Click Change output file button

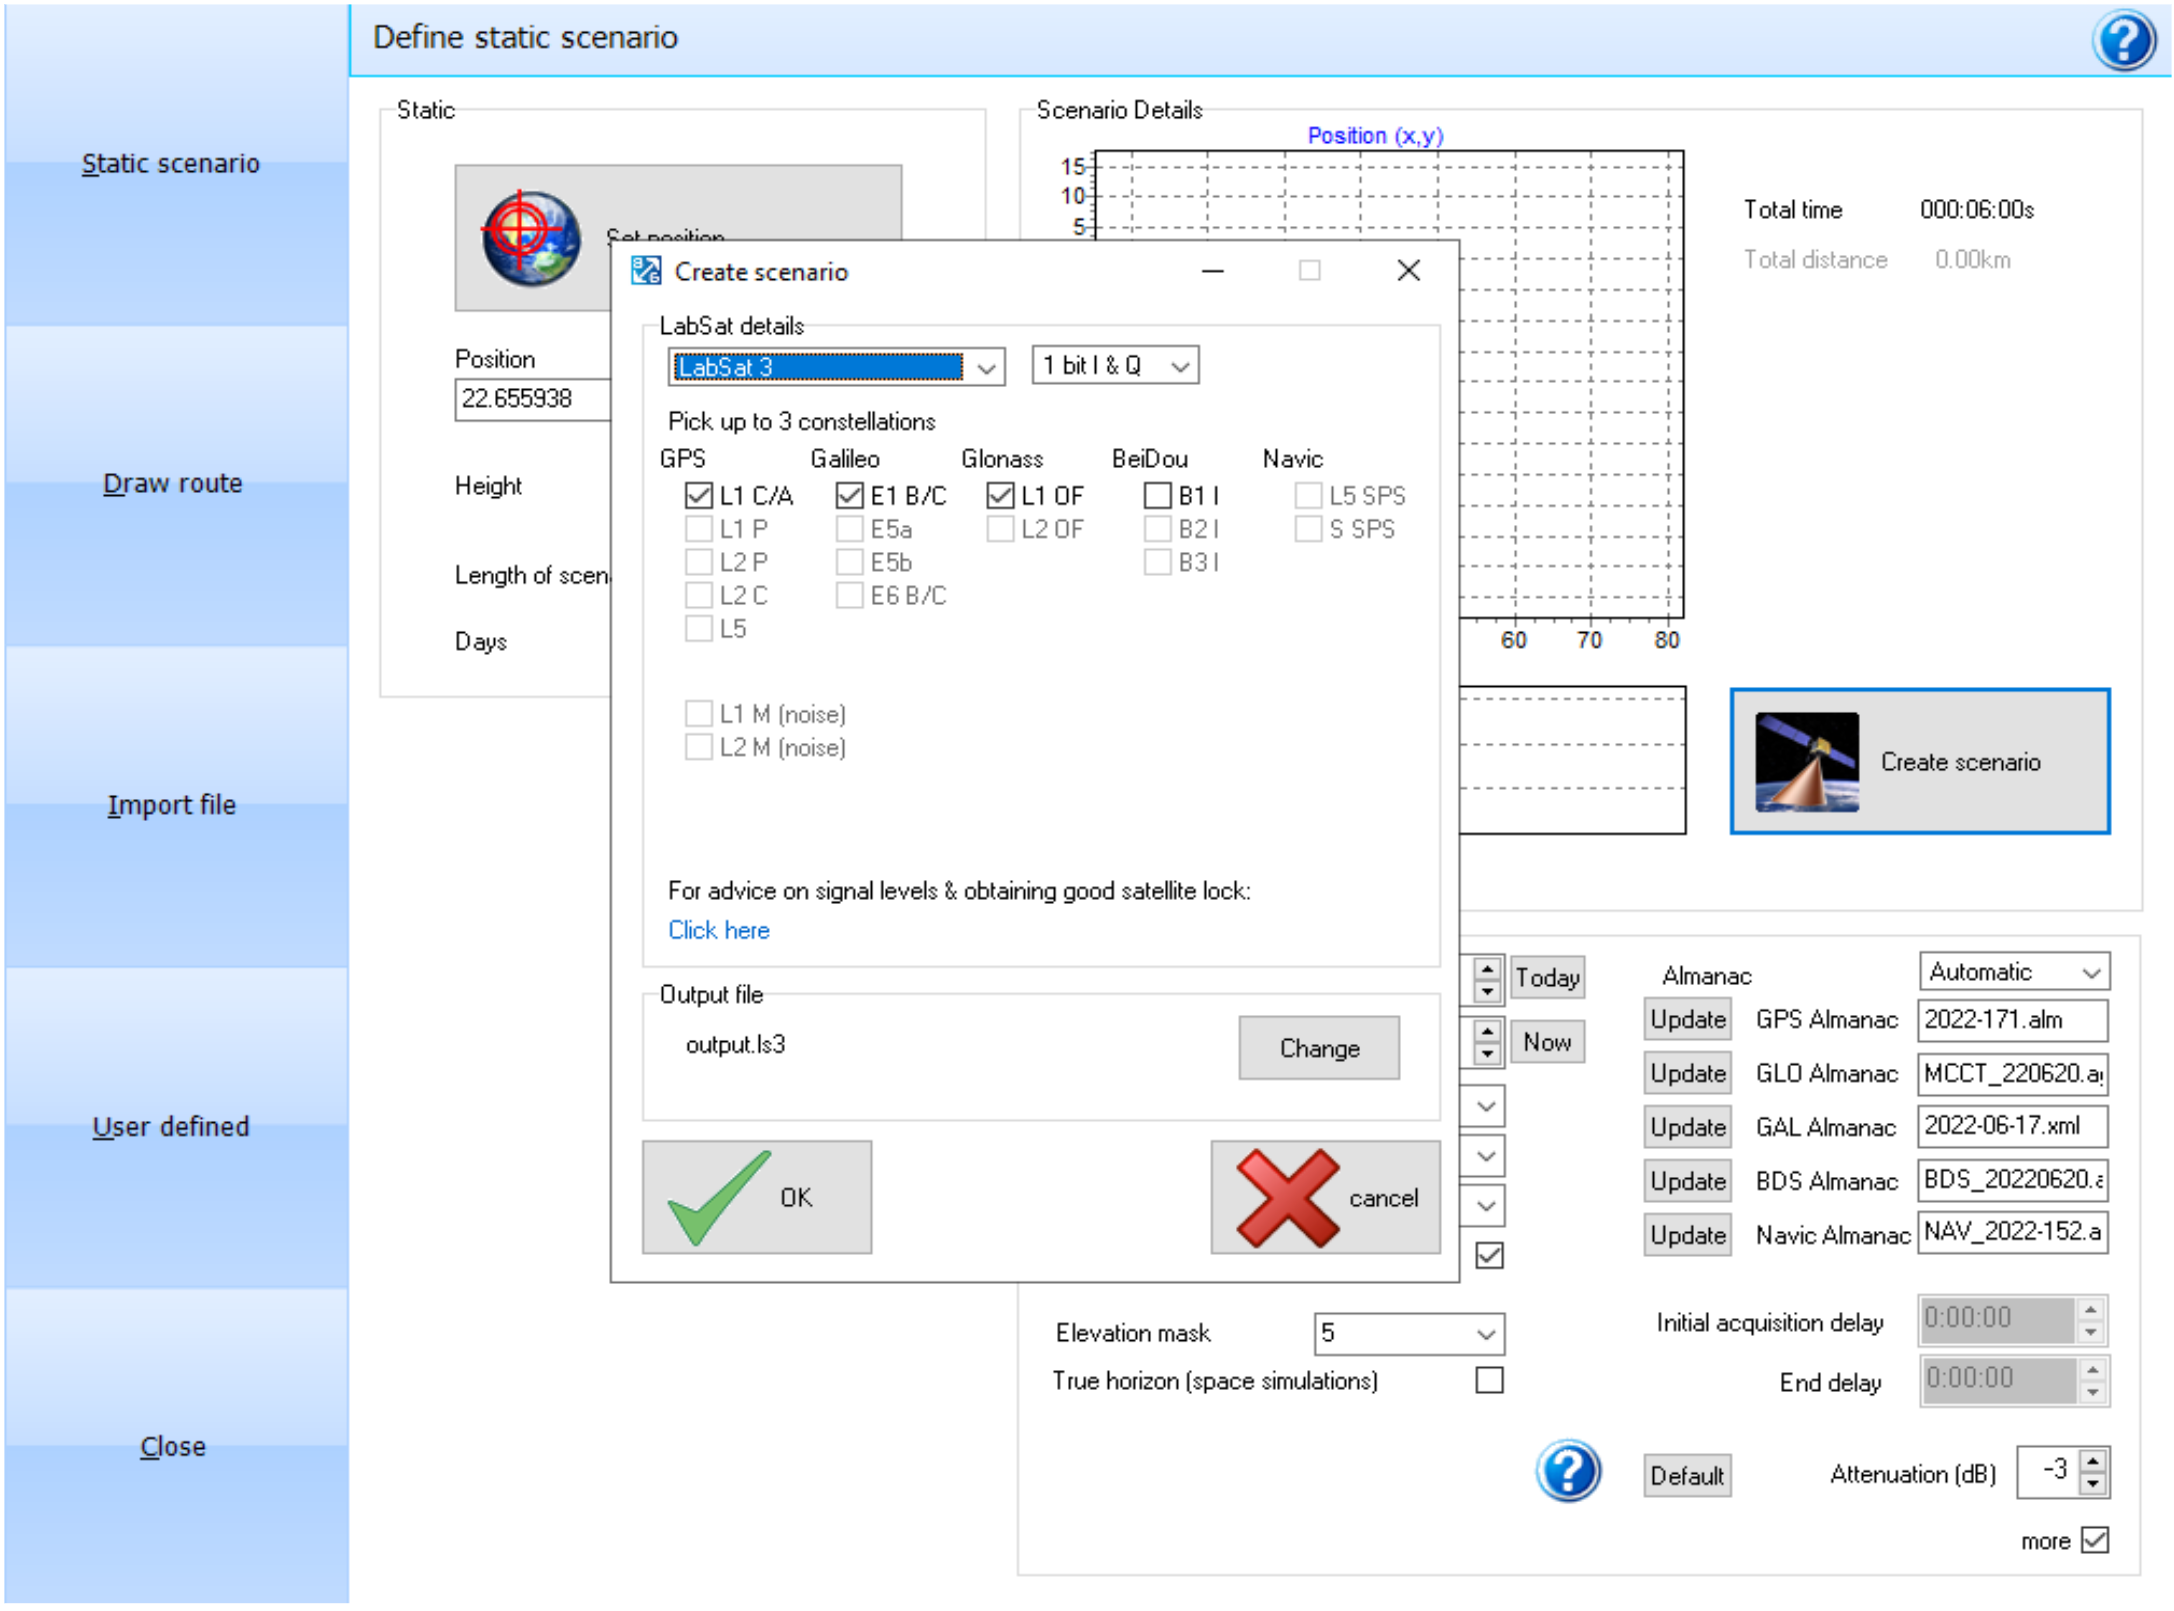tap(1319, 1048)
